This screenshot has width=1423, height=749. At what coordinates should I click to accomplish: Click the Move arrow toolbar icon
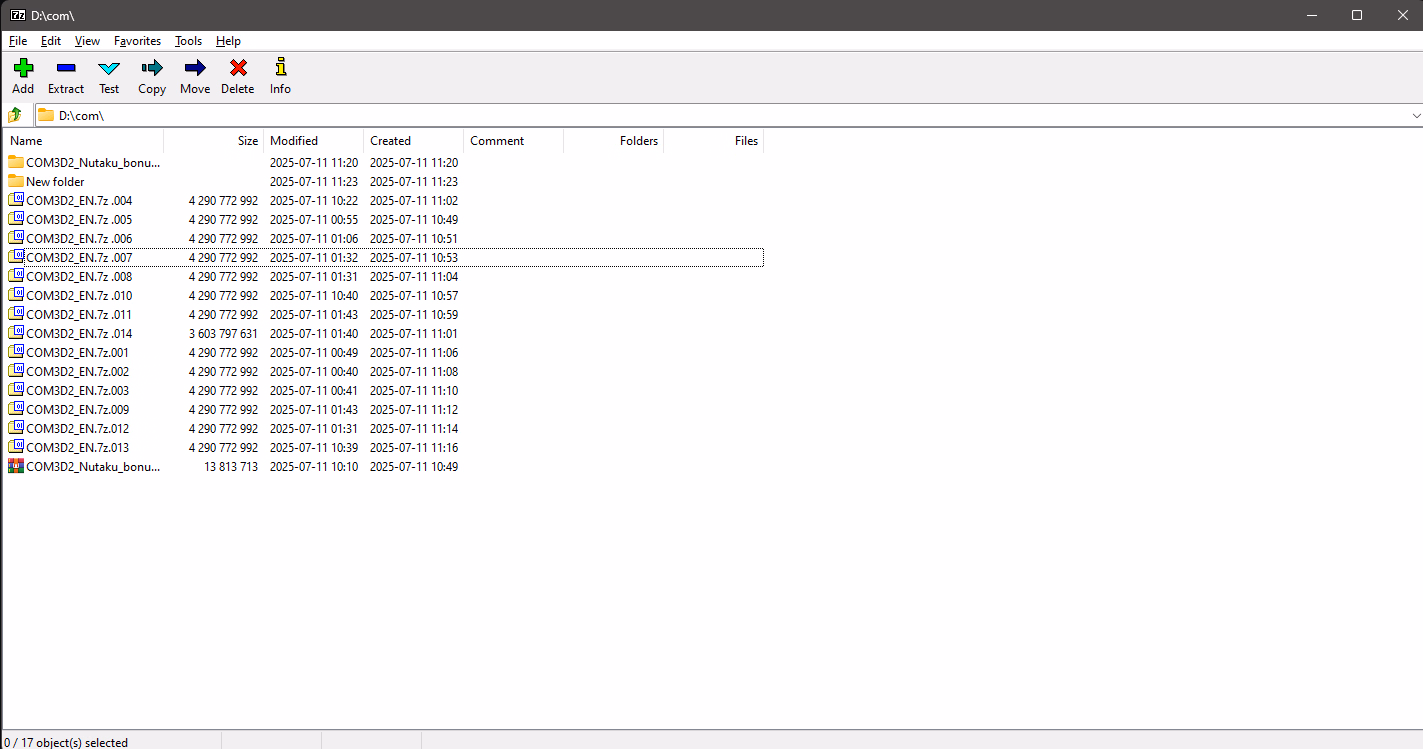coord(195,68)
